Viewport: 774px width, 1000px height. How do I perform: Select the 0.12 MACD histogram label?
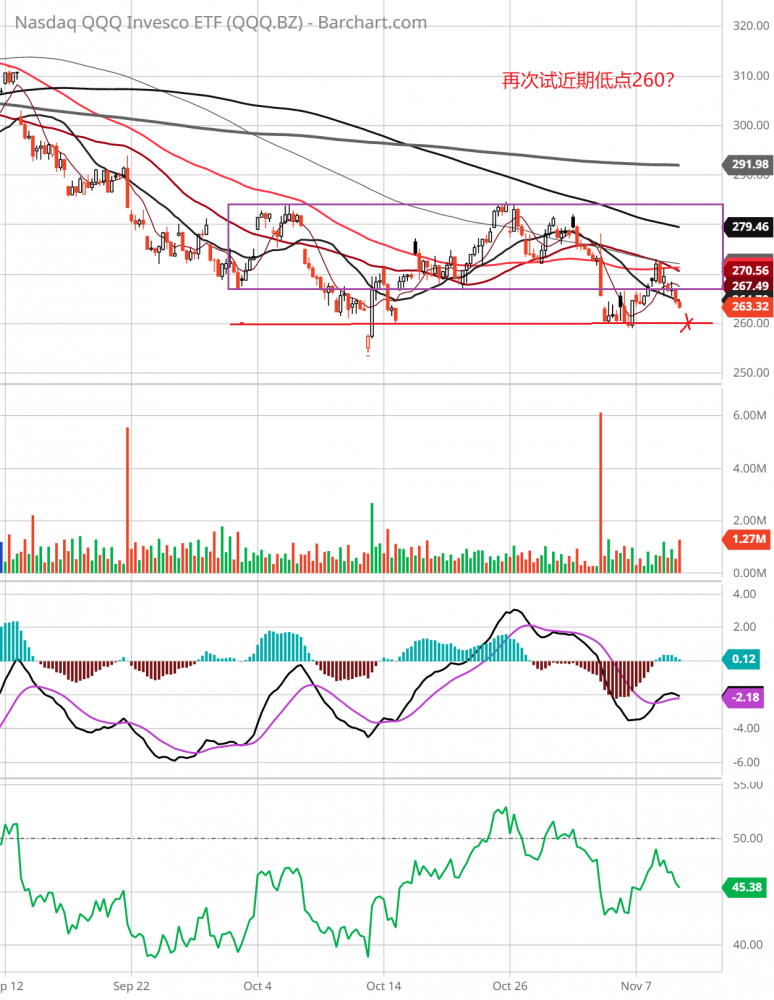744,659
